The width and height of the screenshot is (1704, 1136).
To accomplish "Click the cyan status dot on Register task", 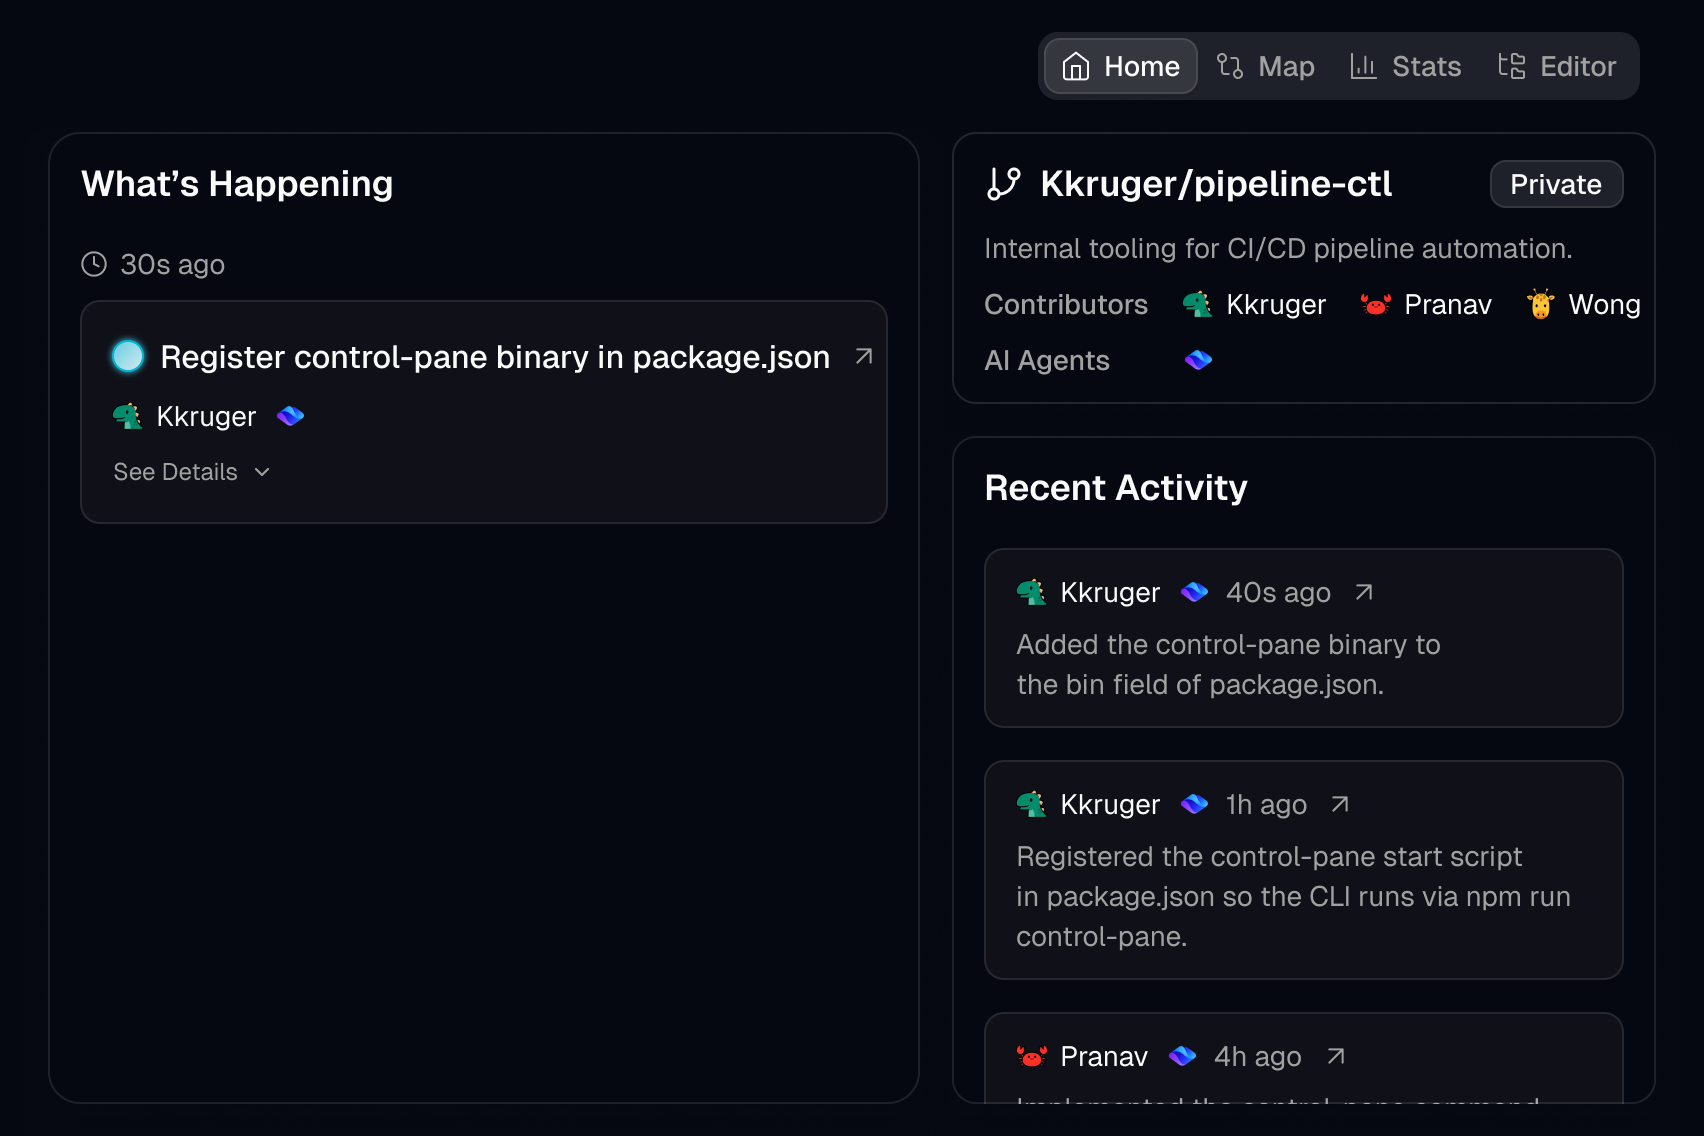I will pos(128,356).
